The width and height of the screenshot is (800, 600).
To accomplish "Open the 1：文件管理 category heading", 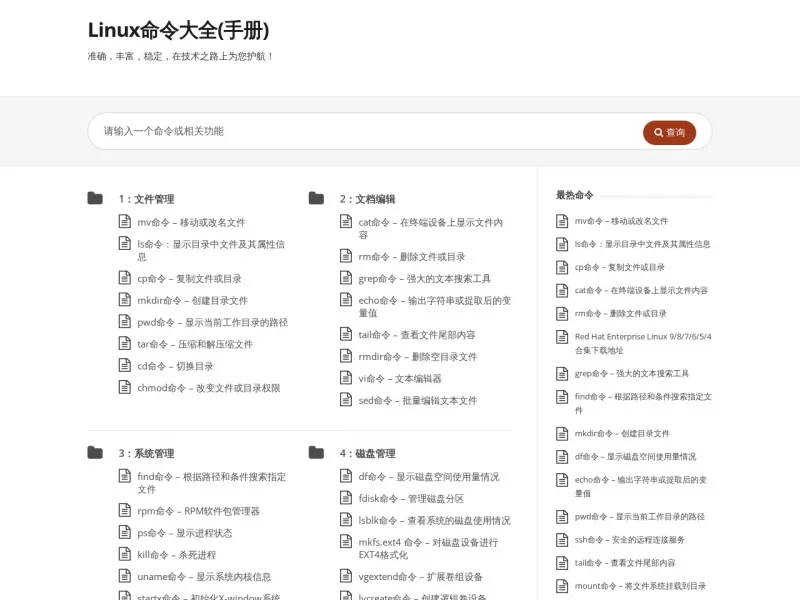I will (146, 199).
